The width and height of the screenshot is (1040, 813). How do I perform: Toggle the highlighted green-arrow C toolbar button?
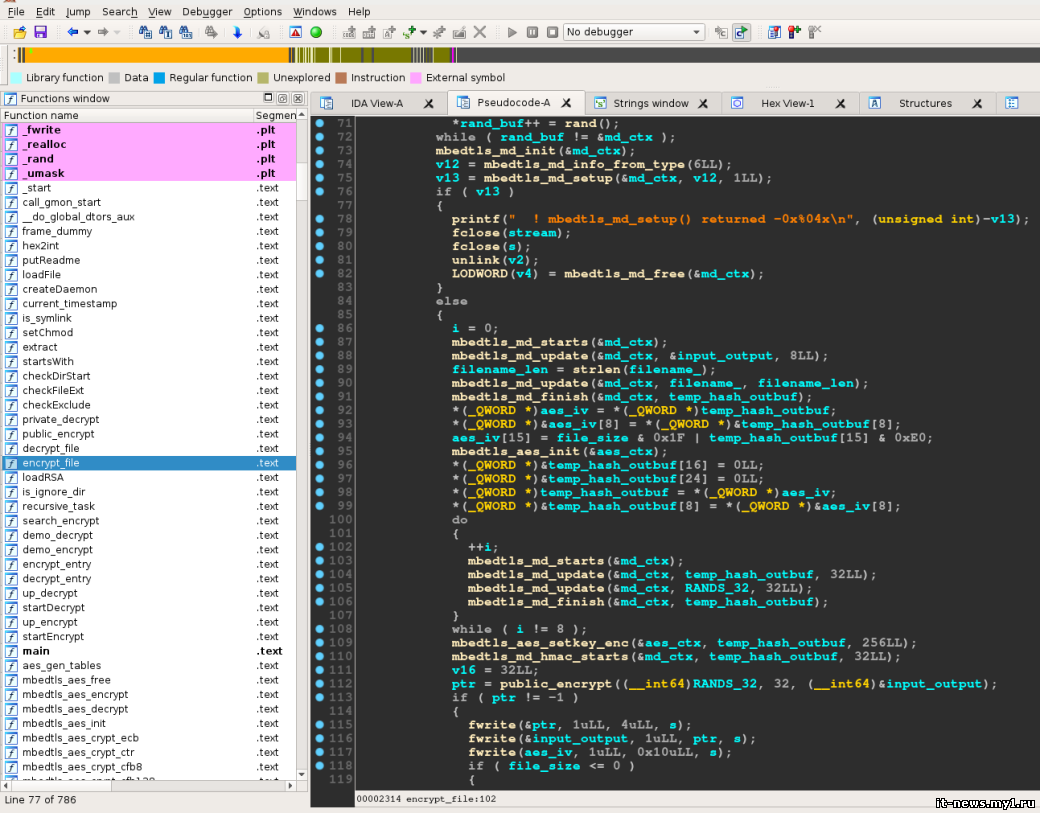(x=741, y=32)
